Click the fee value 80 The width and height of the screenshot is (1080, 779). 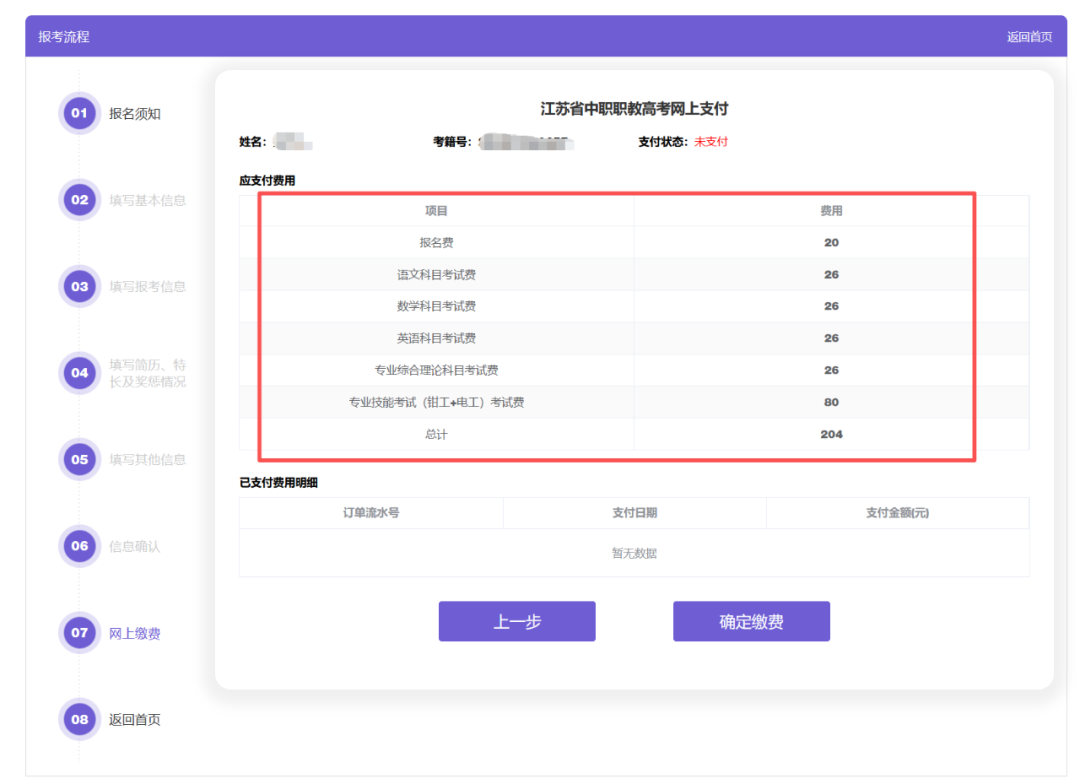click(x=831, y=402)
